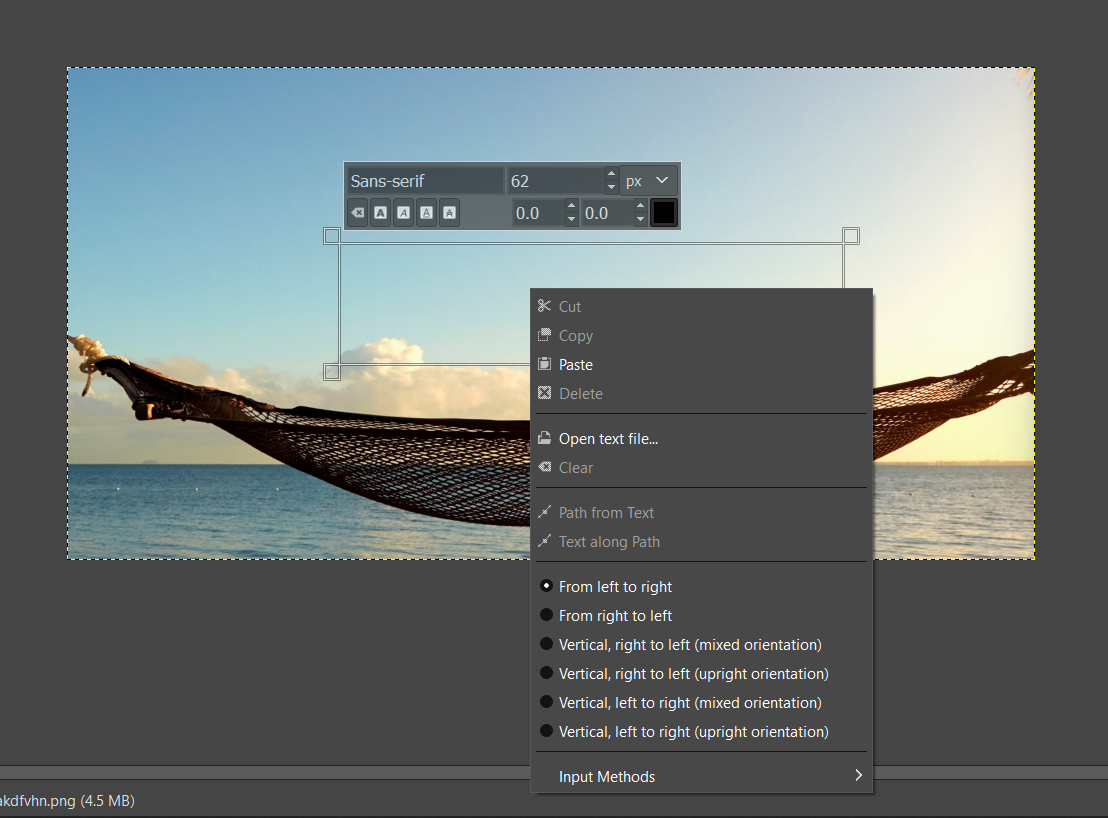Screen dimensions: 1108x818
Task: Choose Path from Text menu entry
Action: 606,513
